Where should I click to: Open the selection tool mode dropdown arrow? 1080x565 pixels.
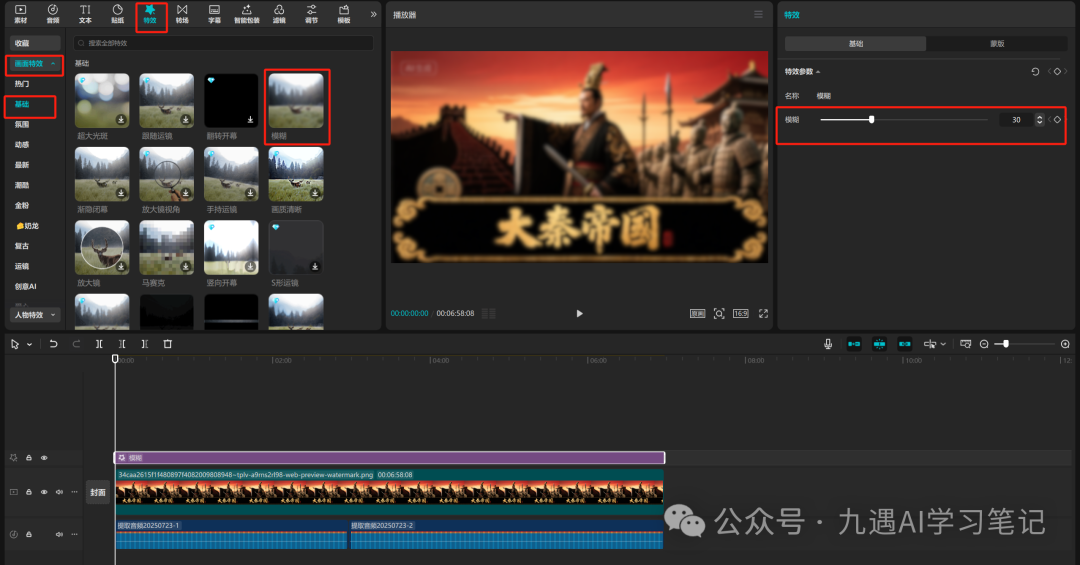coord(30,345)
